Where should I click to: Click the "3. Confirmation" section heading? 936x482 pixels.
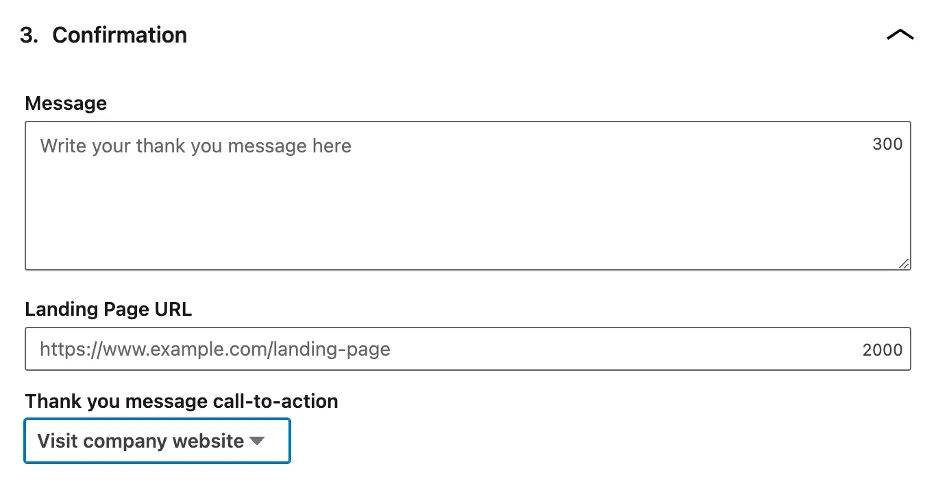(x=104, y=35)
